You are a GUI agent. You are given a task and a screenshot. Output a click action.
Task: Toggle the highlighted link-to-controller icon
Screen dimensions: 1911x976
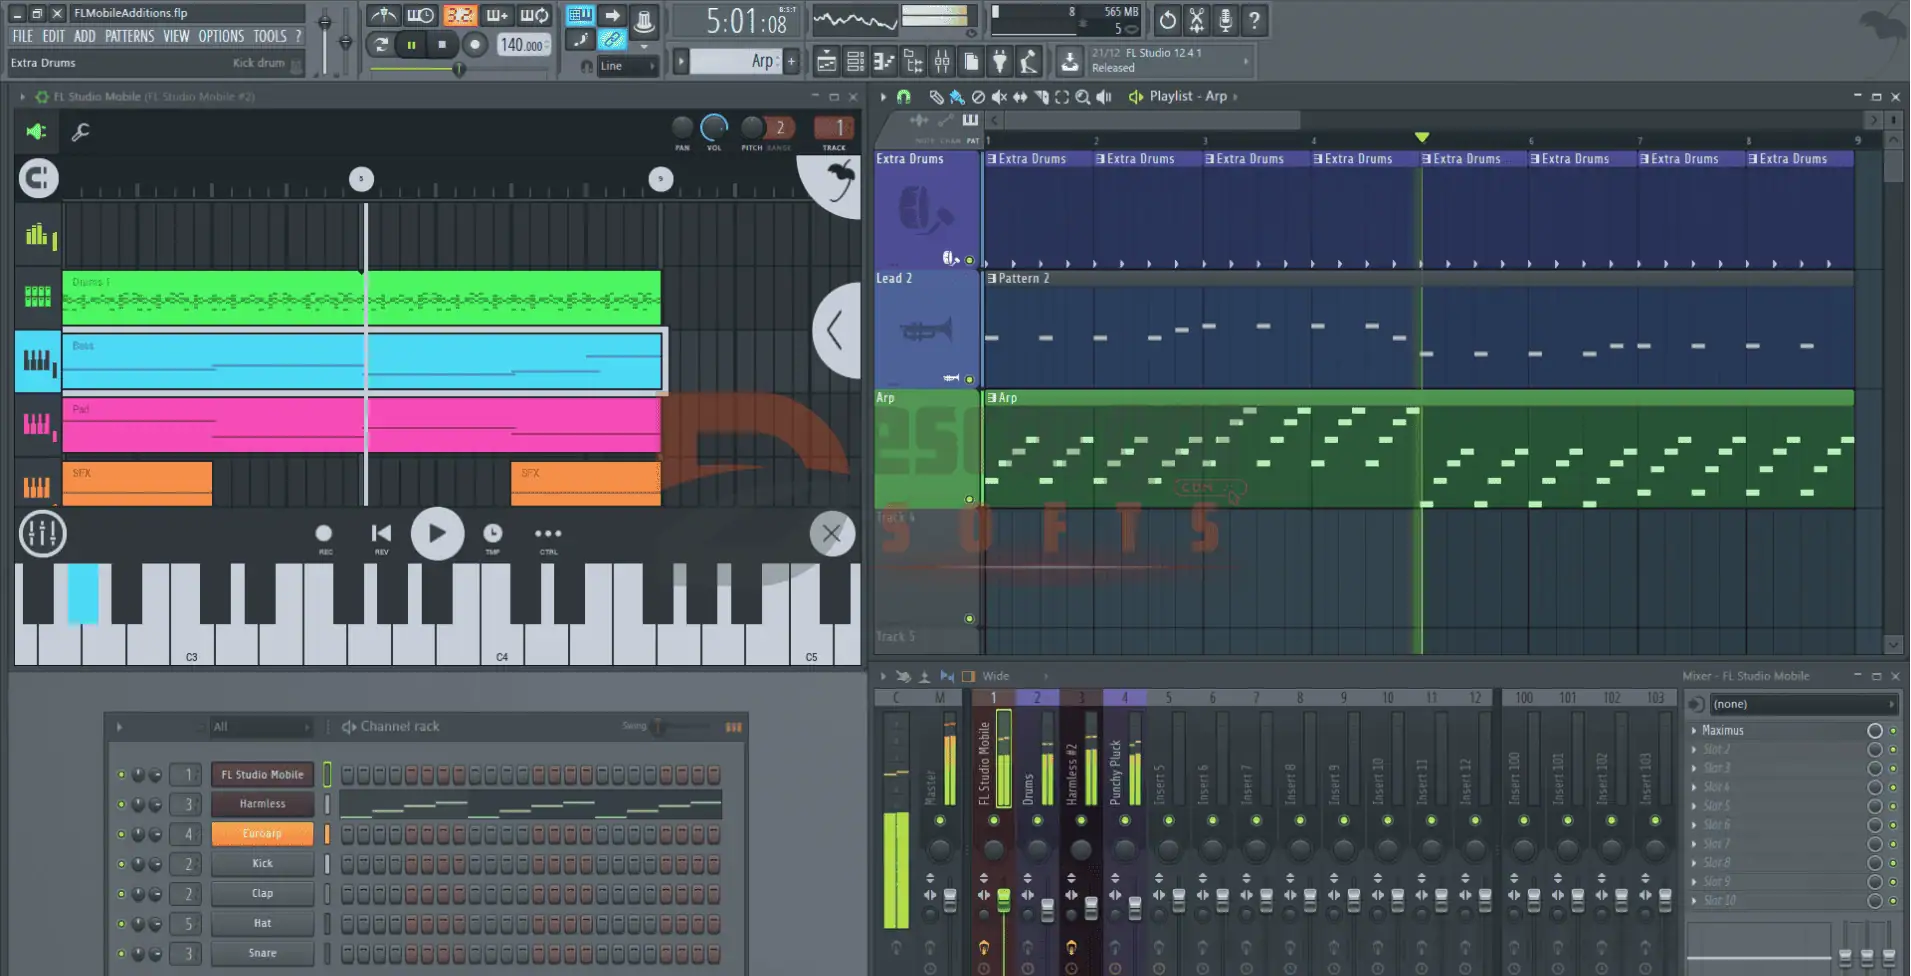(612, 40)
